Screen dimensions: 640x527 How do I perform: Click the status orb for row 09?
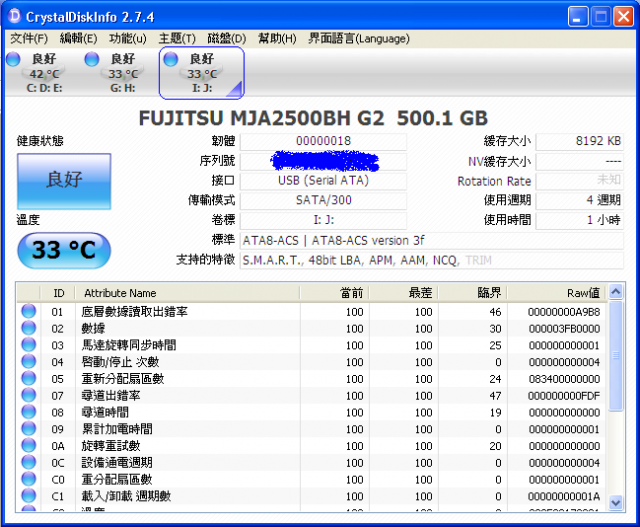[29, 428]
